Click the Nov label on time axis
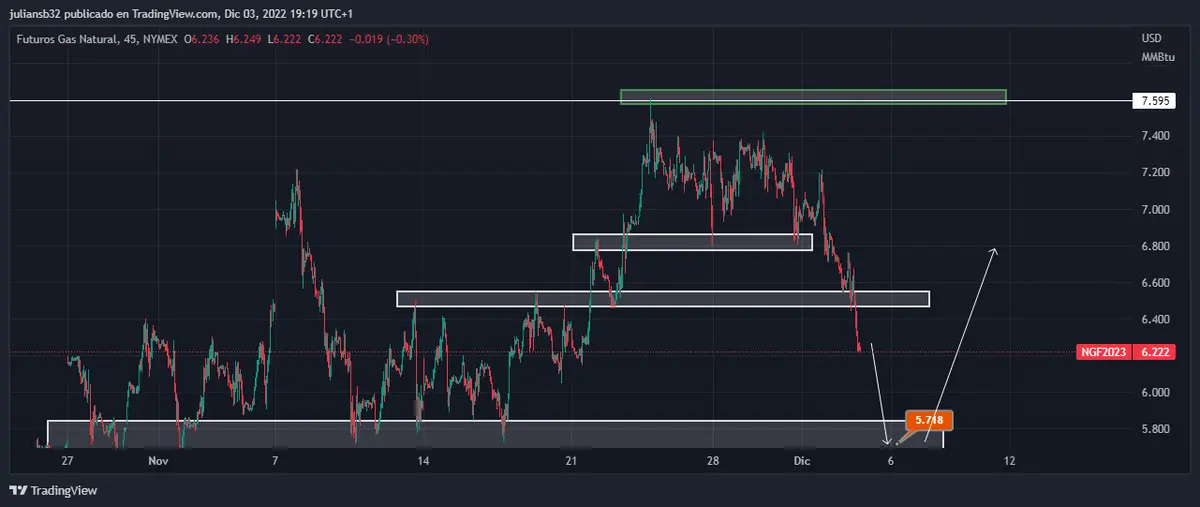This screenshot has width=1200, height=507. coord(157,461)
